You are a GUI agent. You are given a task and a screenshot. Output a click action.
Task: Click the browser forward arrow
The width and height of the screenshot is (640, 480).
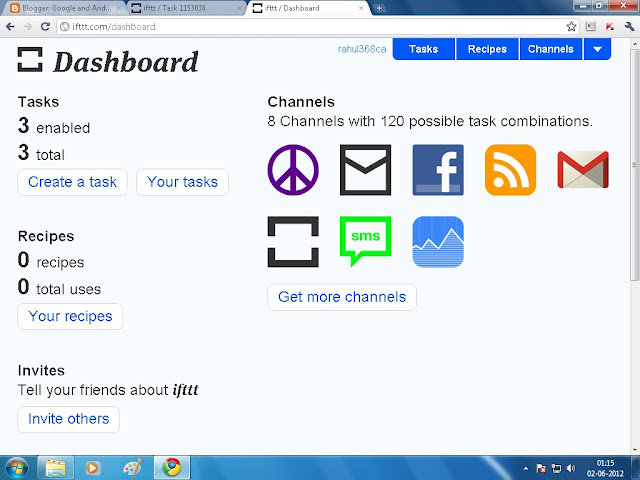(28, 27)
